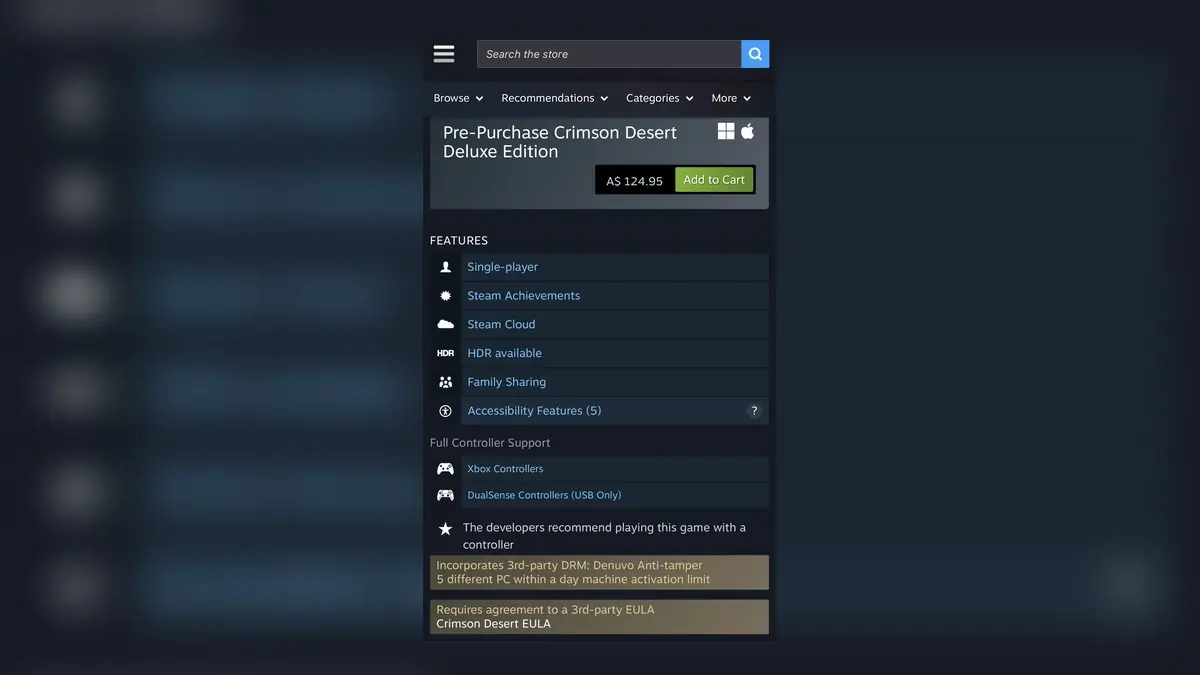1200x675 pixels.
Task: Click the Steam Achievements icon
Action: 444,295
